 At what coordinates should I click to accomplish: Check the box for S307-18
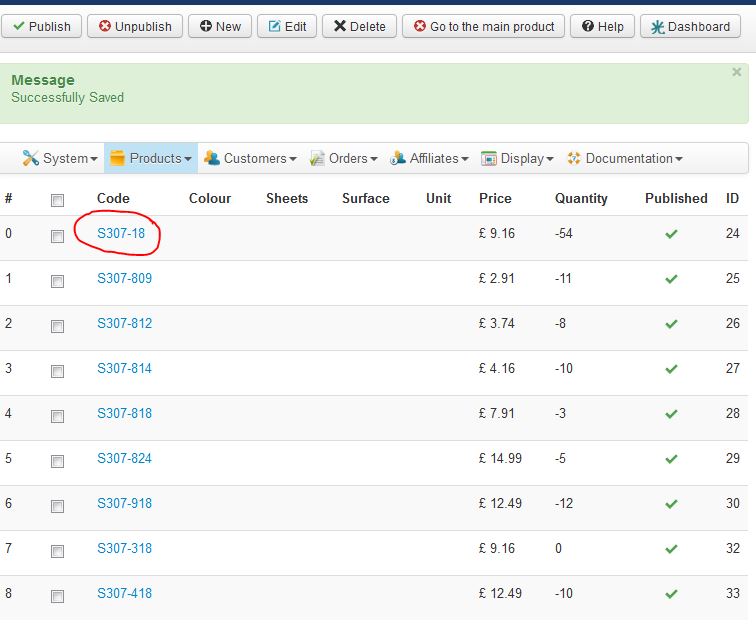click(x=57, y=236)
